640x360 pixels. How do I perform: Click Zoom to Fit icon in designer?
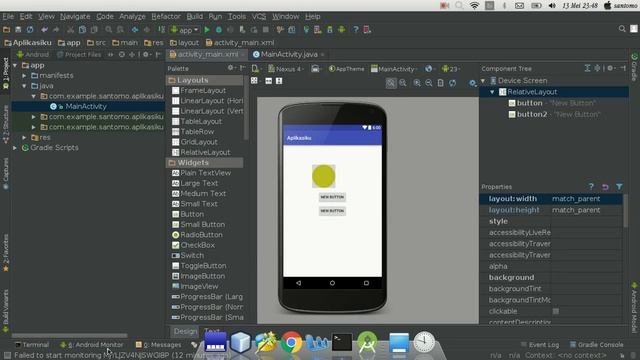pyautogui.click(x=391, y=83)
